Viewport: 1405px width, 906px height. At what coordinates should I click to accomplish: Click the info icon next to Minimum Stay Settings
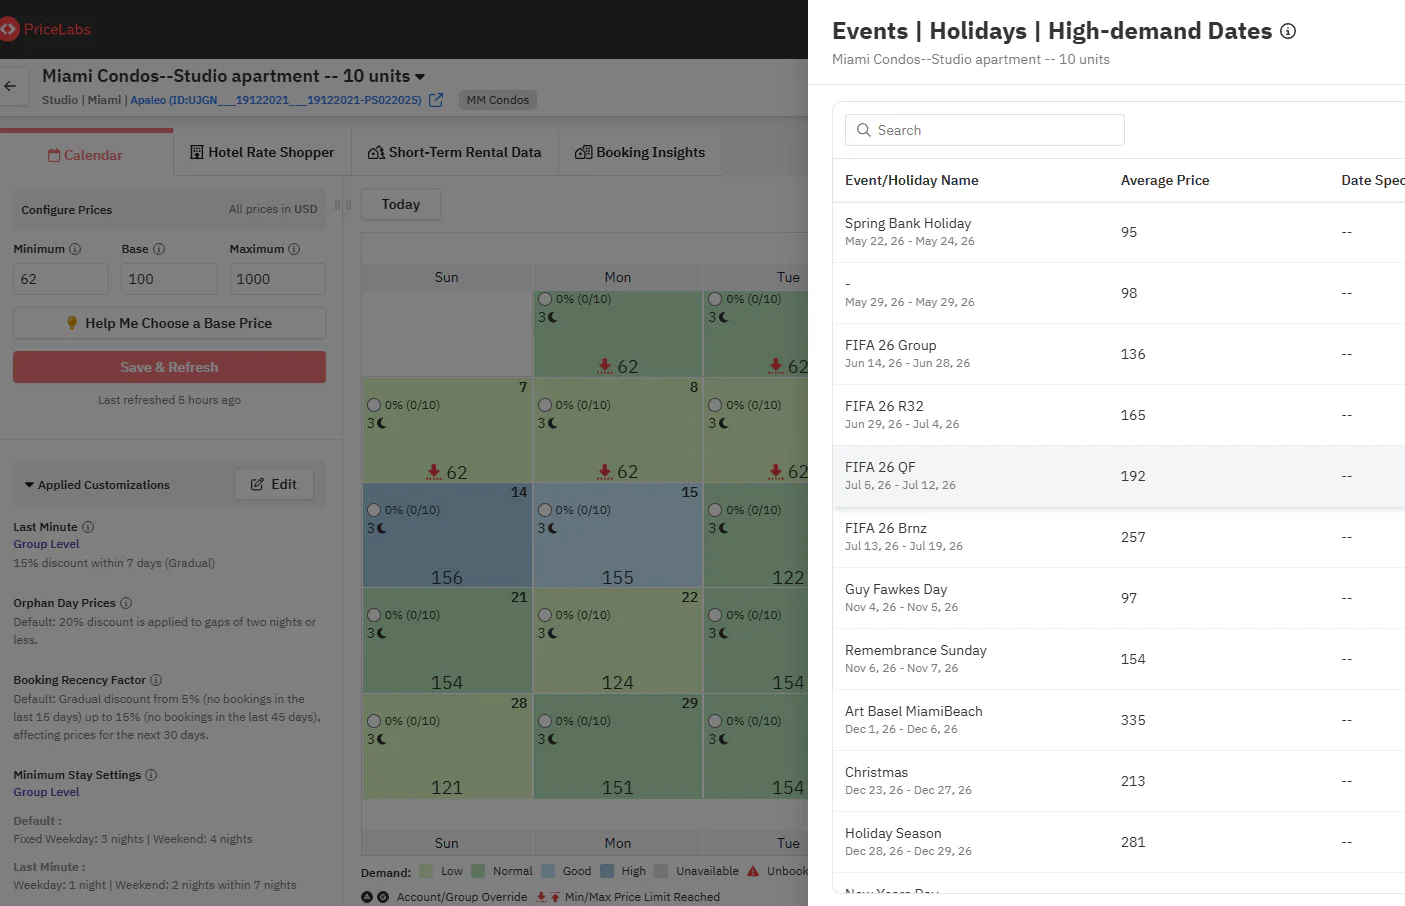tap(151, 775)
